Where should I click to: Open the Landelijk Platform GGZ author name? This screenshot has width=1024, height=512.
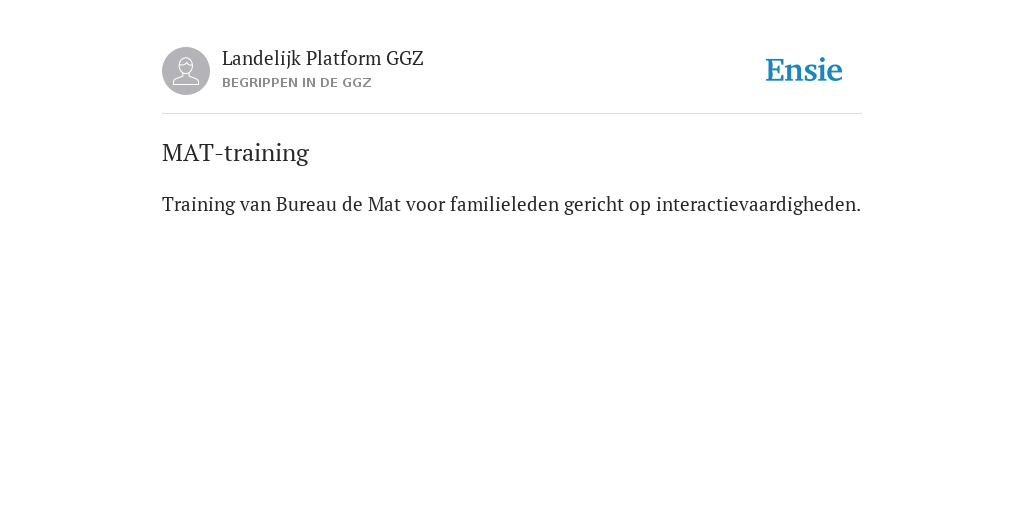click(323, 59)
